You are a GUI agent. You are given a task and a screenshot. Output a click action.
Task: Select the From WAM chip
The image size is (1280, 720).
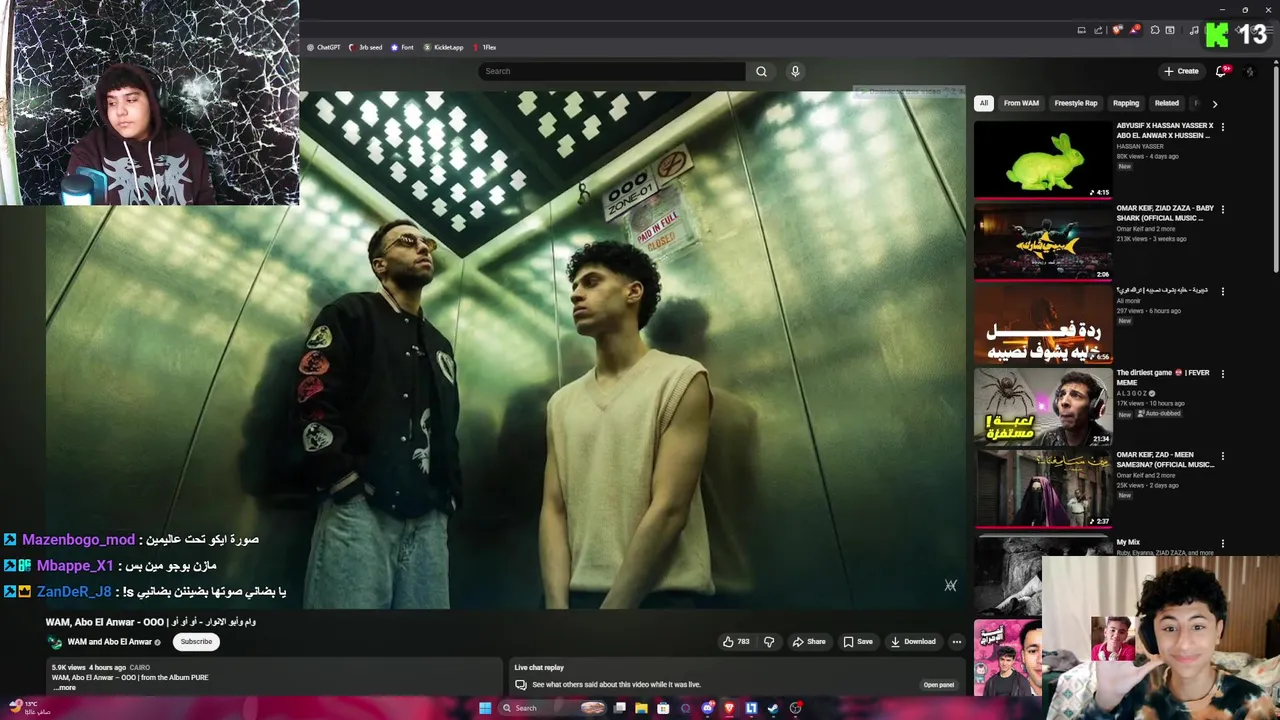point(1021,103)
